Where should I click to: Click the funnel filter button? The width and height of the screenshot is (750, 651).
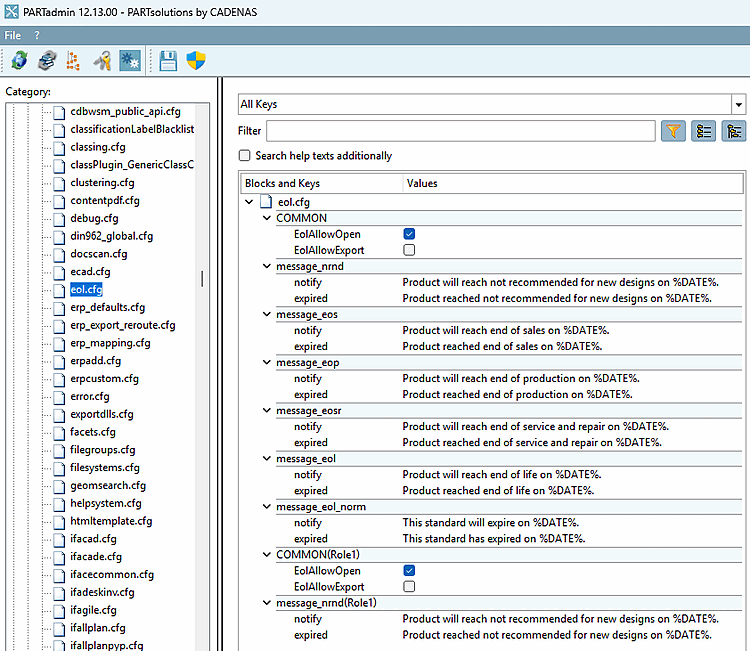[x=673, y=131]
